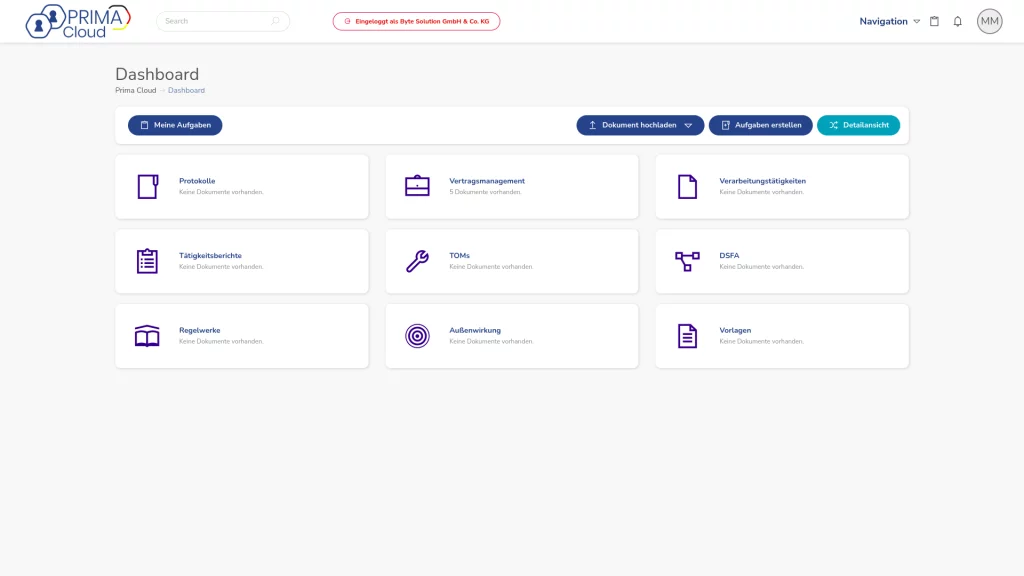
Task: Click the Prima Cloud logo
Action: (78, 21)
